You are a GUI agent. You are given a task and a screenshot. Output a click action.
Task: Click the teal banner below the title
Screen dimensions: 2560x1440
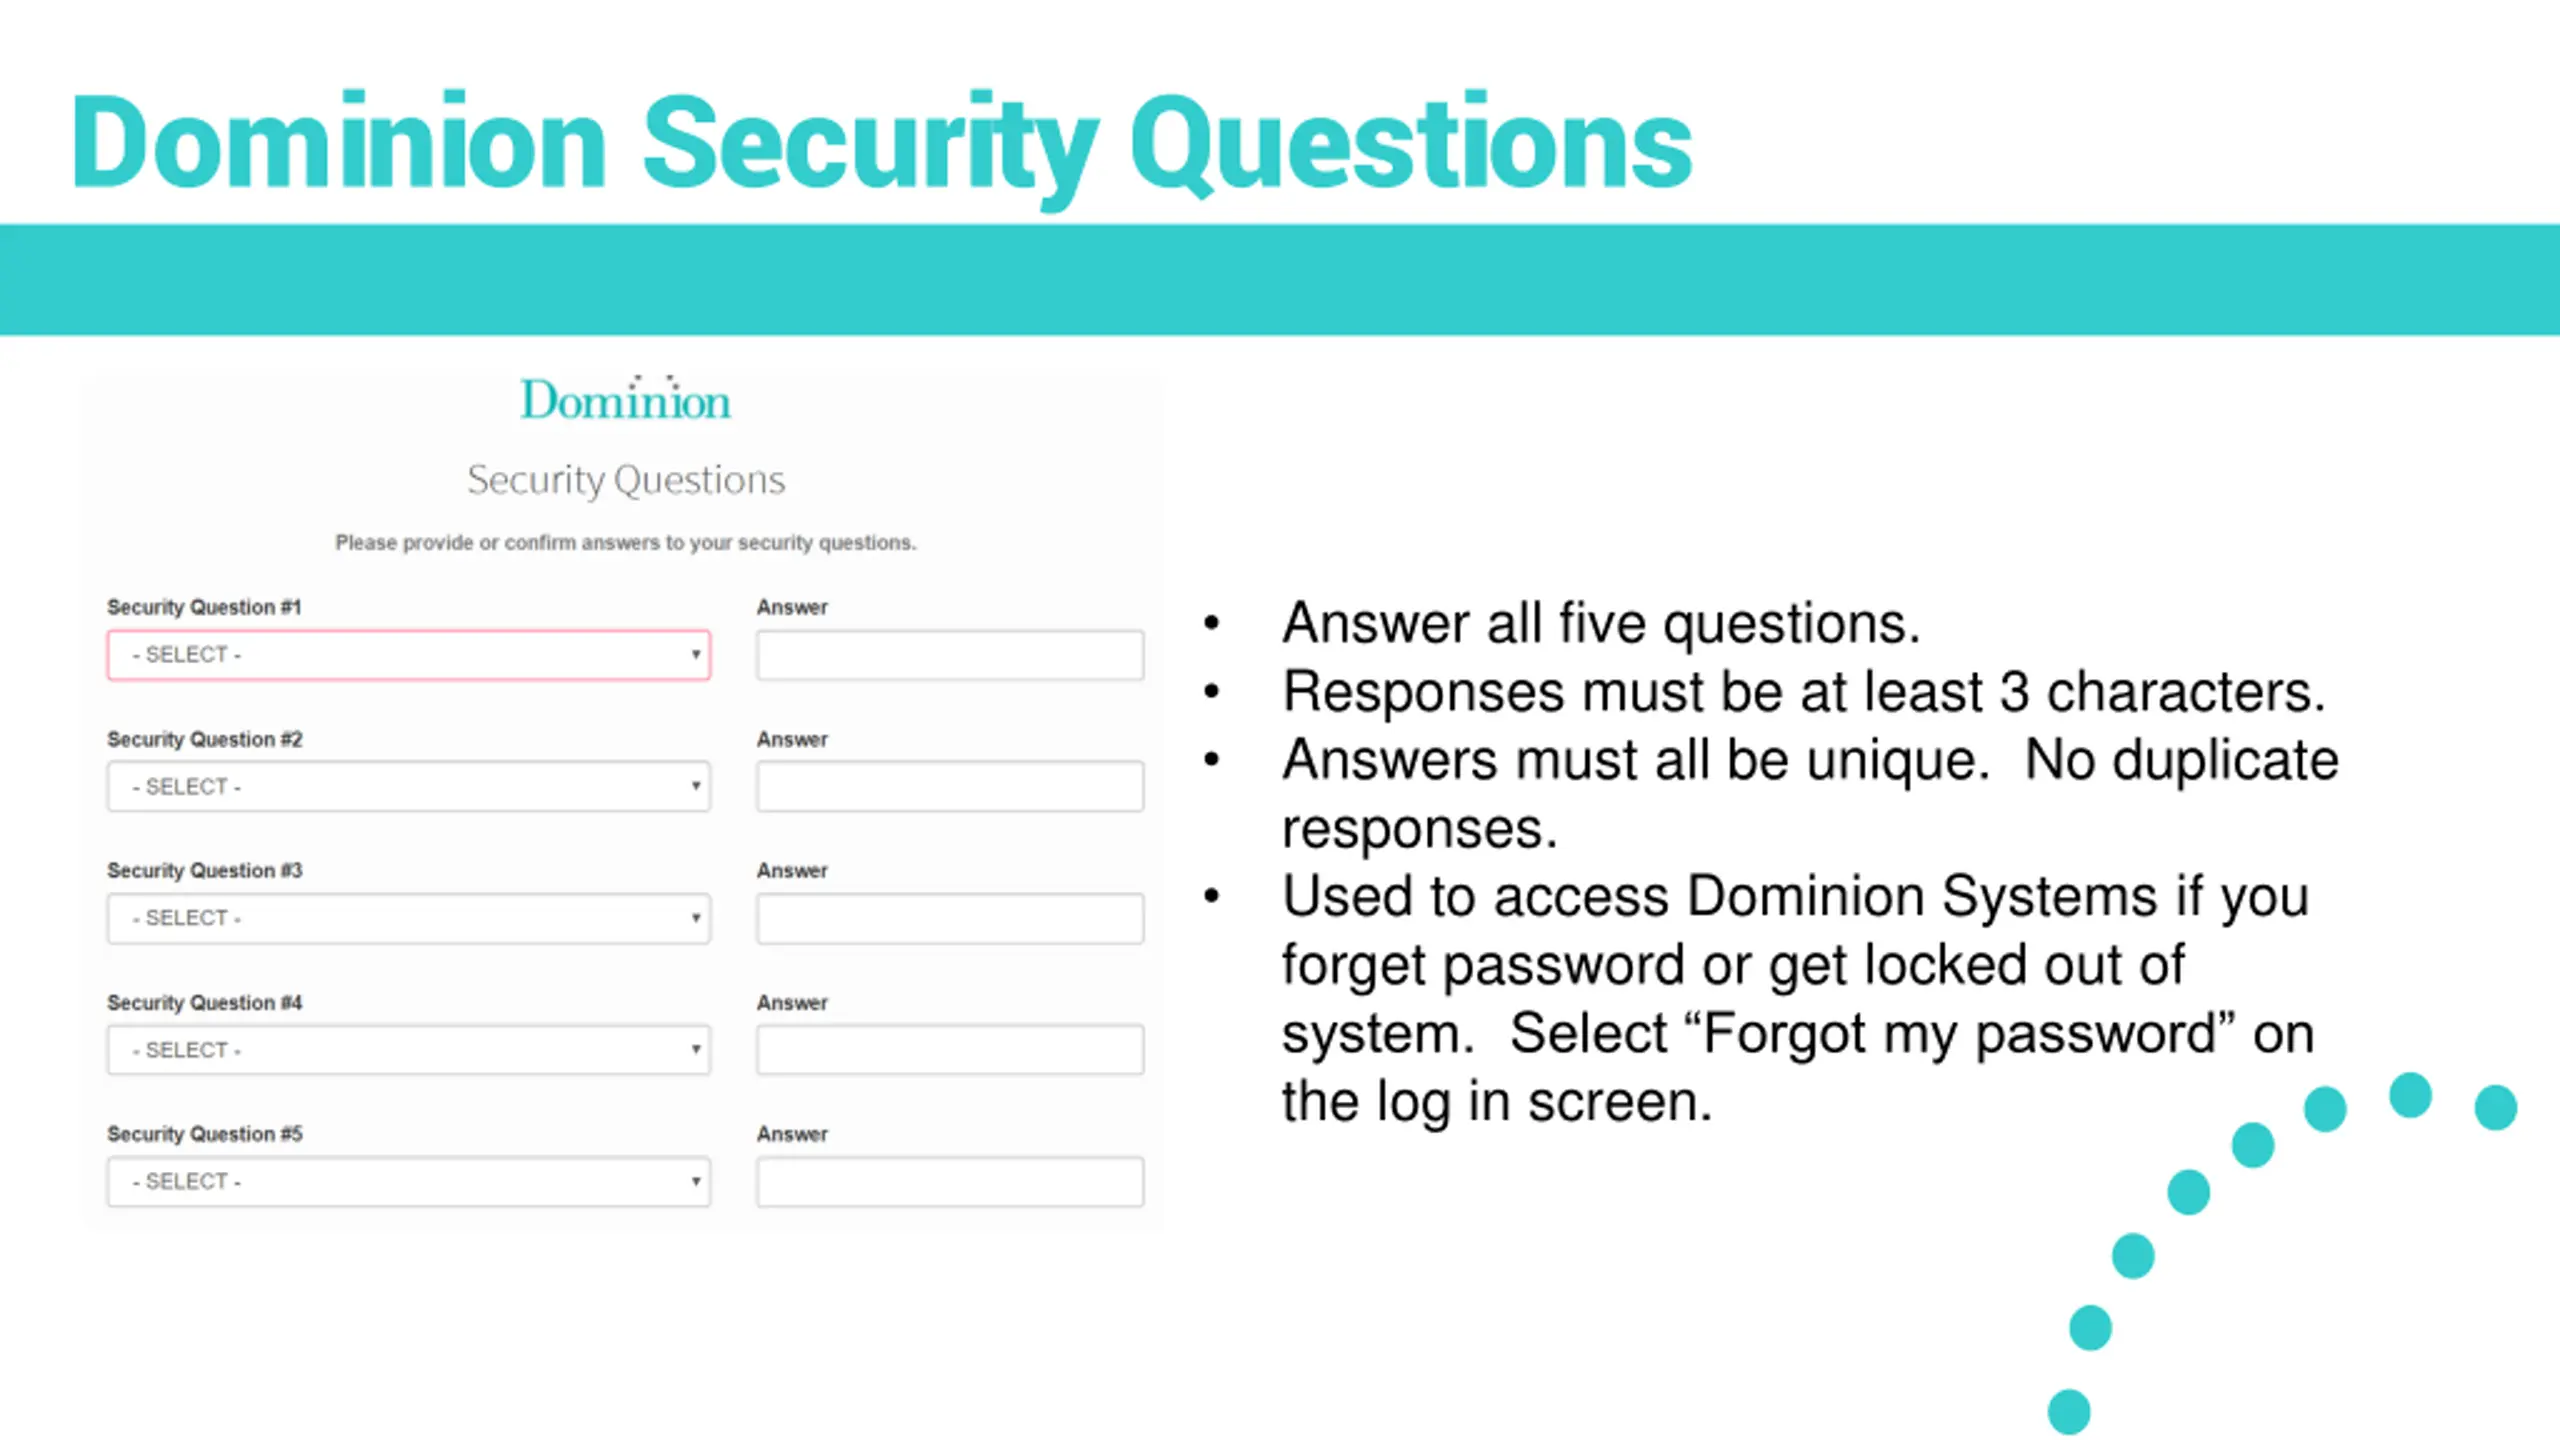tap(1280, 280)
